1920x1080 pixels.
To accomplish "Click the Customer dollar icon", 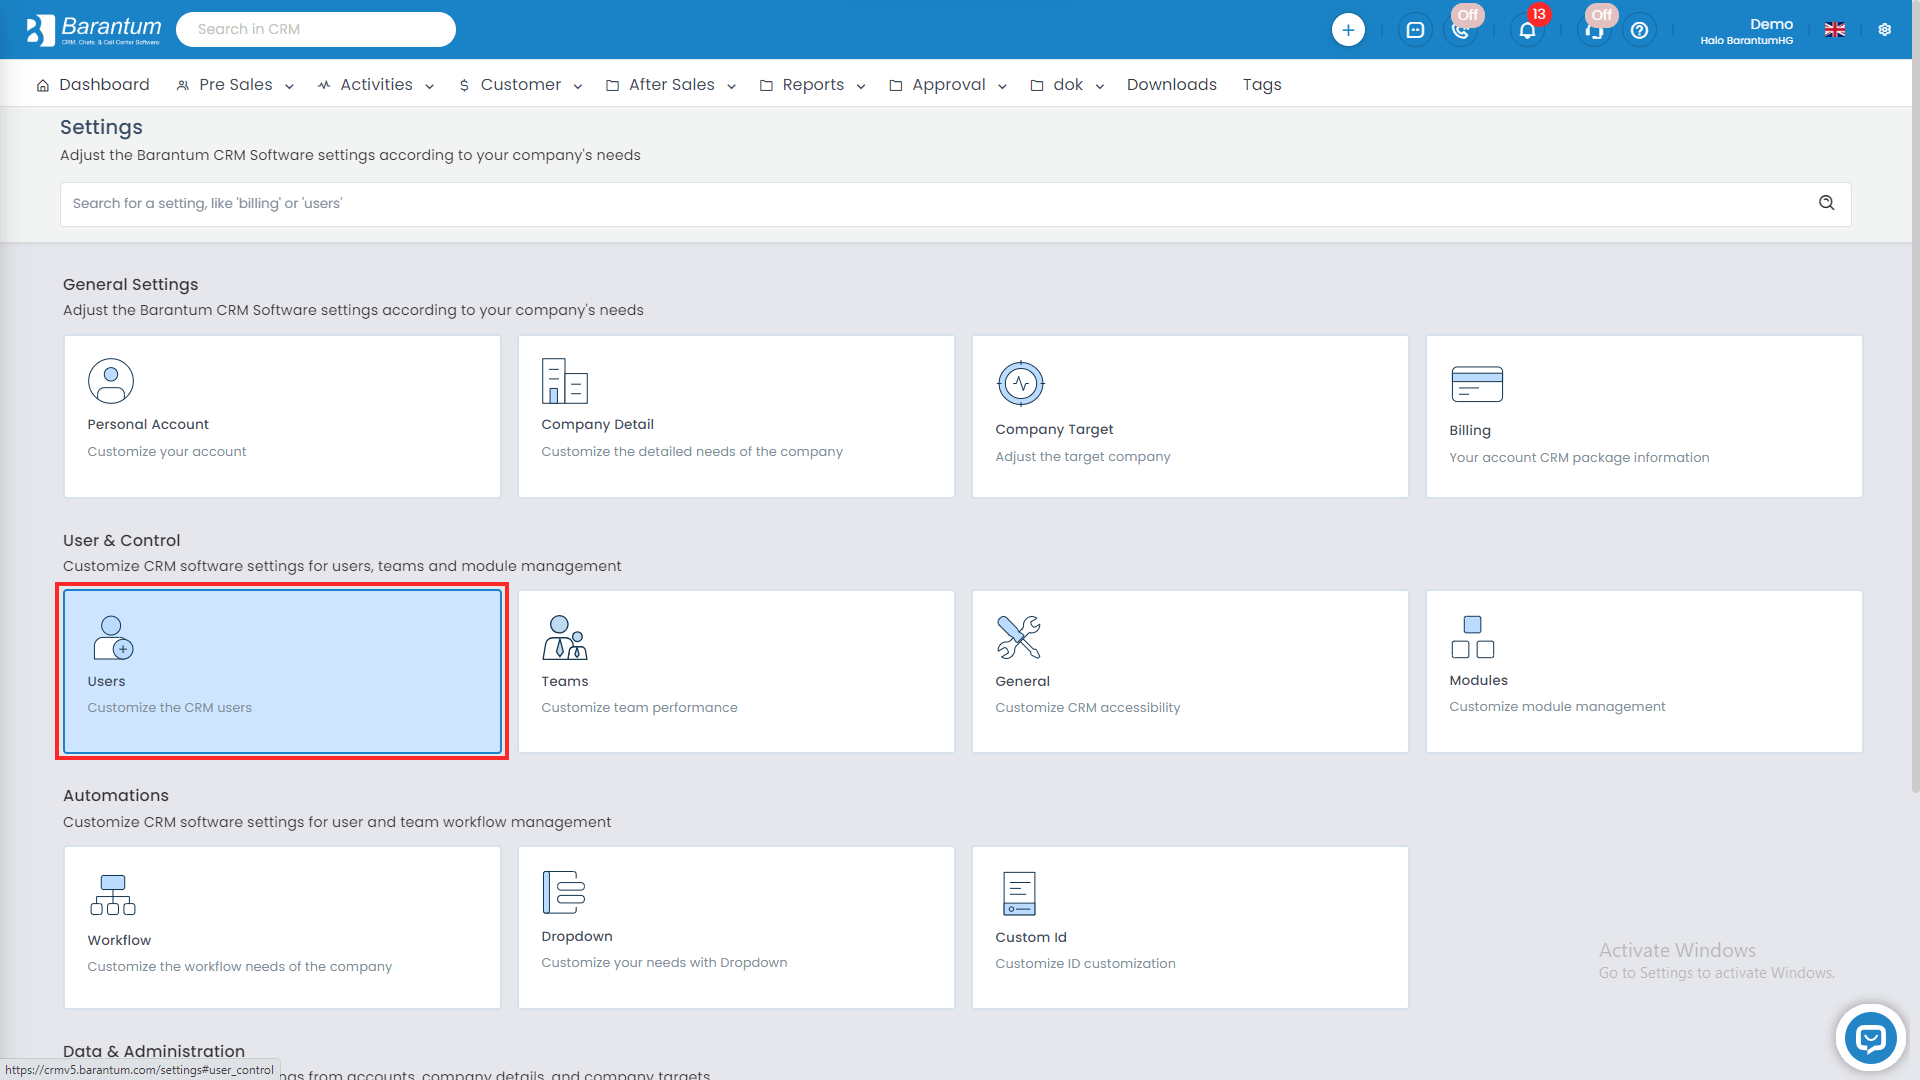I will [x=464, y=86].
